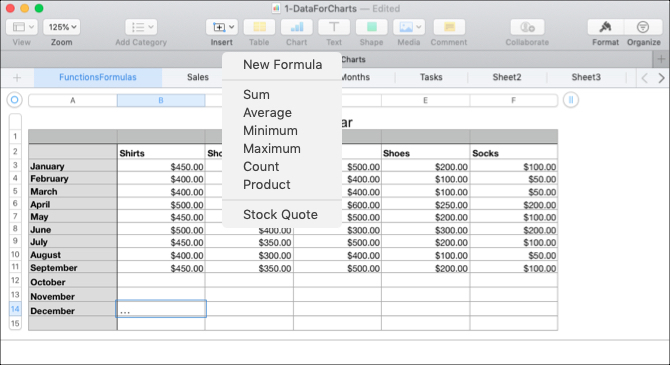
Task: Open the Format sidebar
Action: [x=605, y=27]
